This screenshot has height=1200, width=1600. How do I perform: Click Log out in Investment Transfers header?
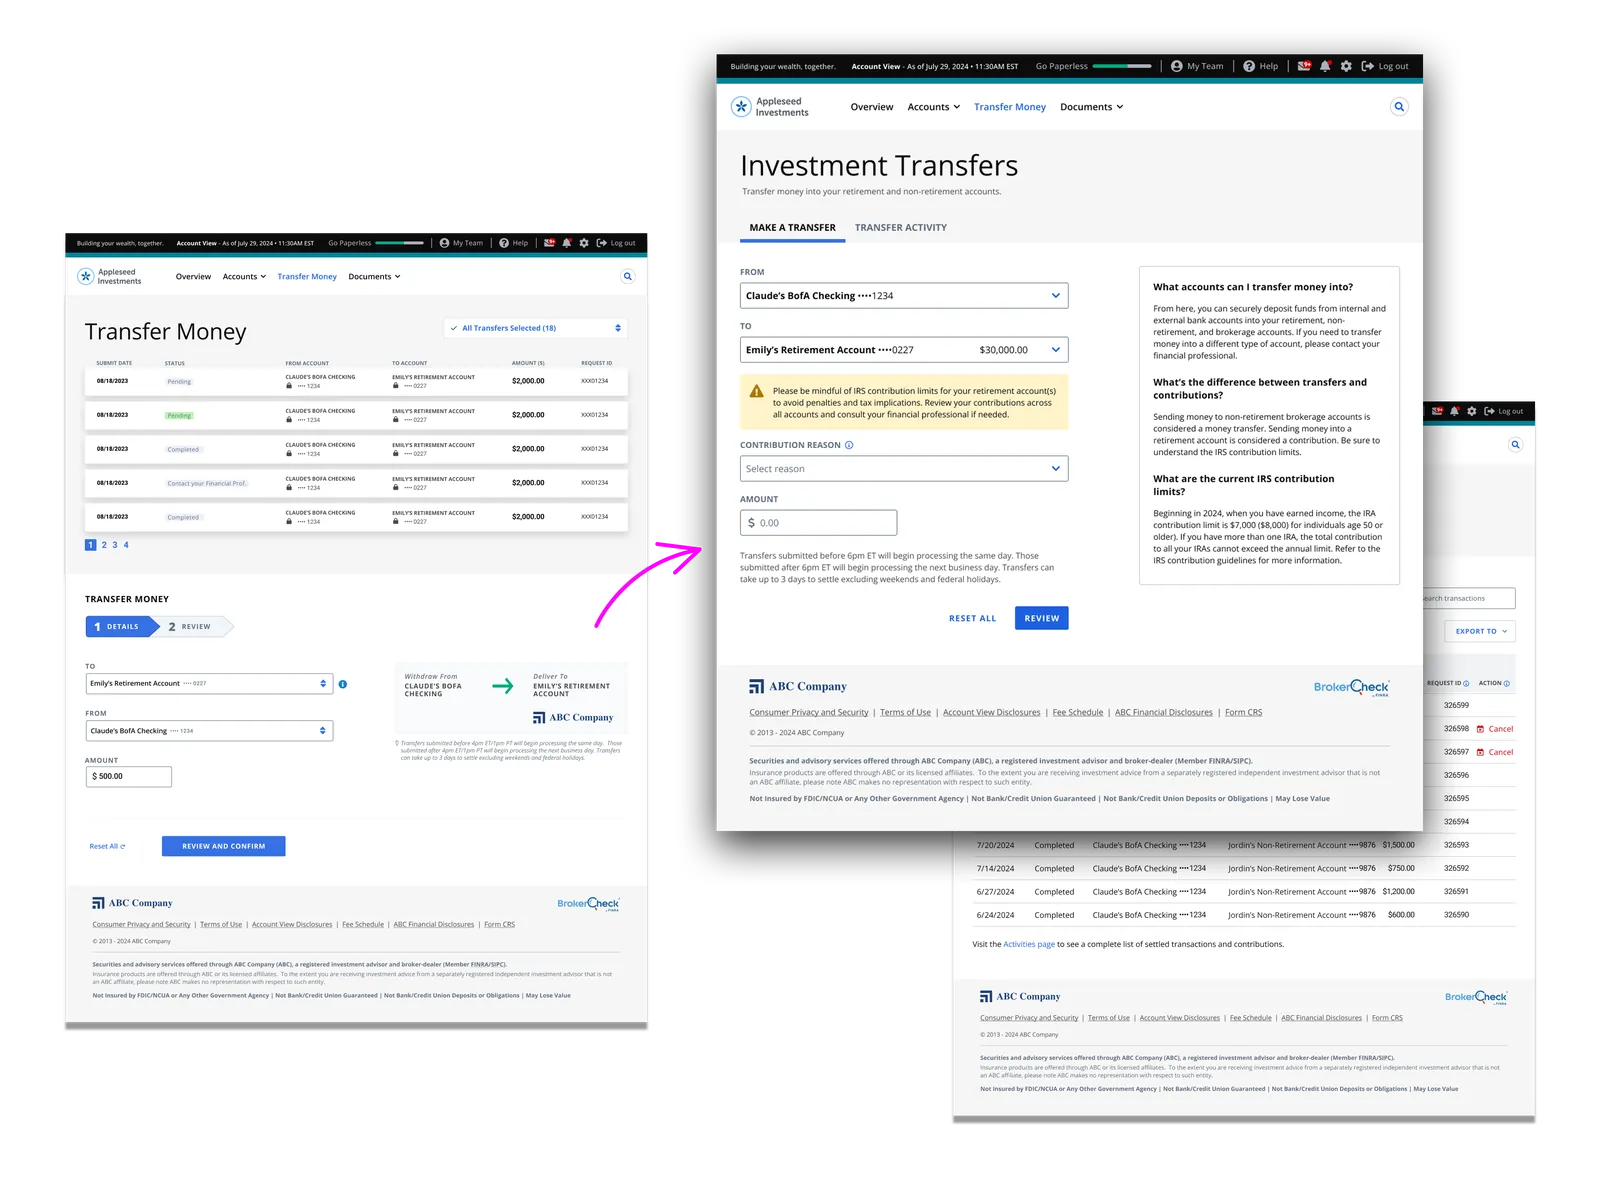pyautogui.click(x=1385, y=66)
